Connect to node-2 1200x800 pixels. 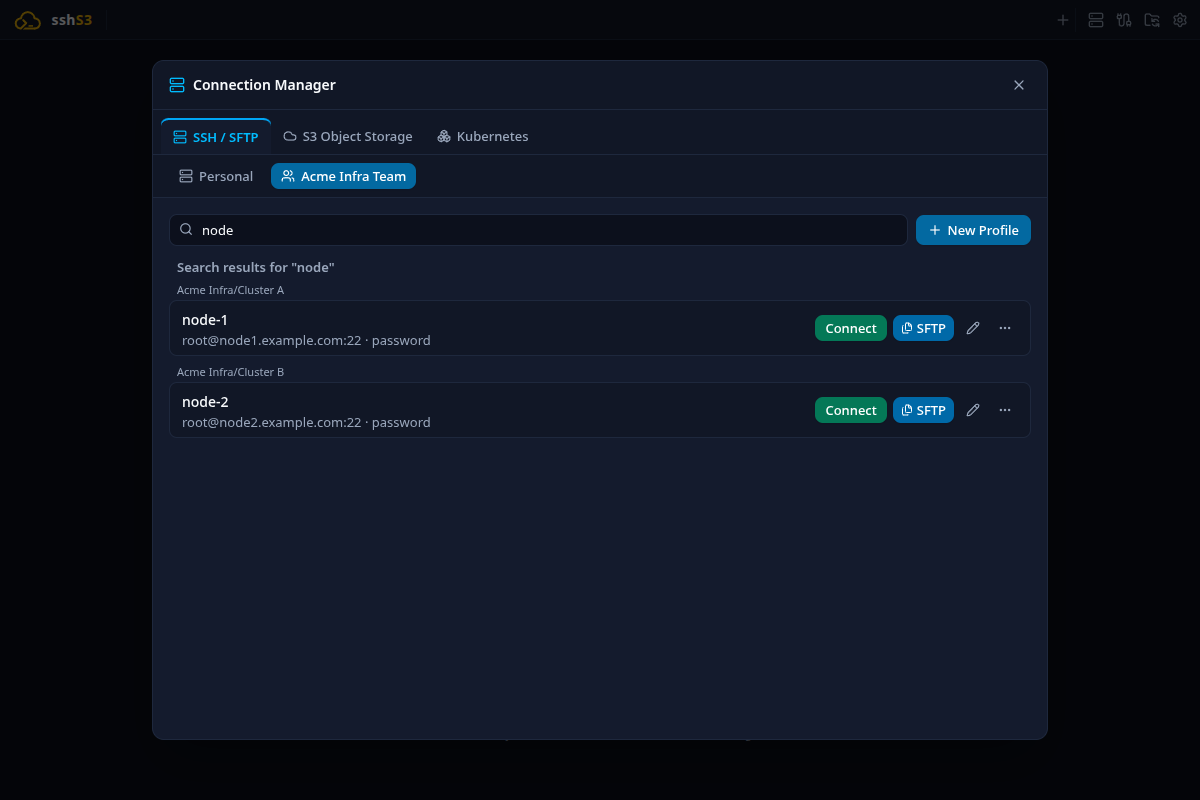pyautogui.click(x=851, y=410)
